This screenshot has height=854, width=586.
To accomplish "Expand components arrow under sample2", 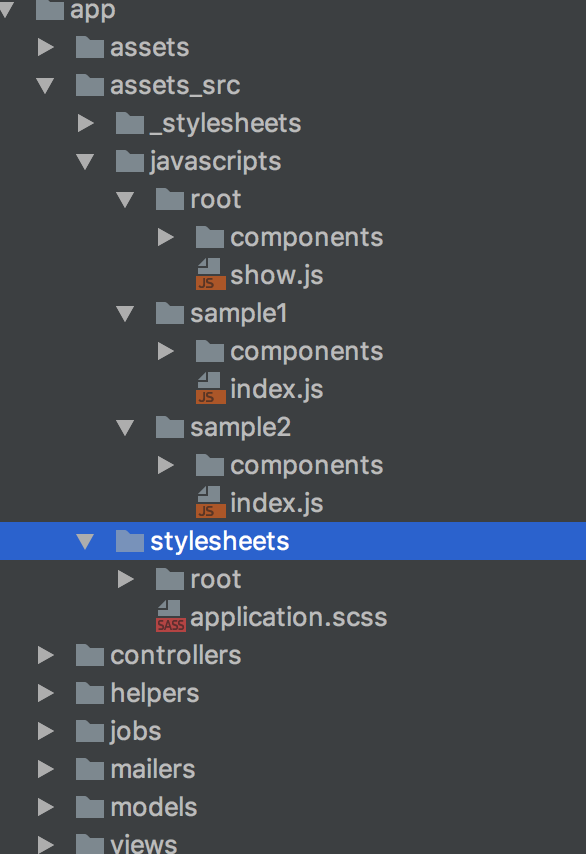I will [166, 465].
